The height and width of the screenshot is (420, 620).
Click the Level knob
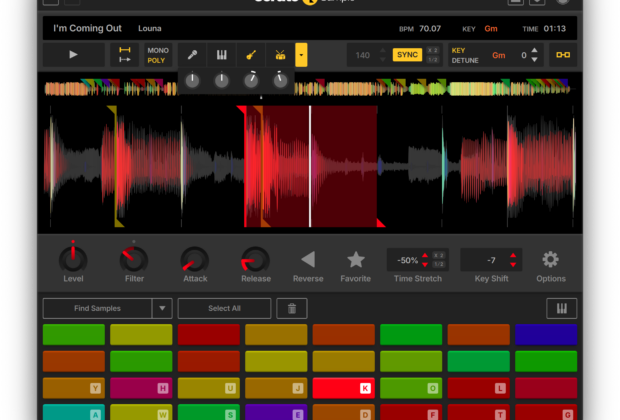click(73, 259)
